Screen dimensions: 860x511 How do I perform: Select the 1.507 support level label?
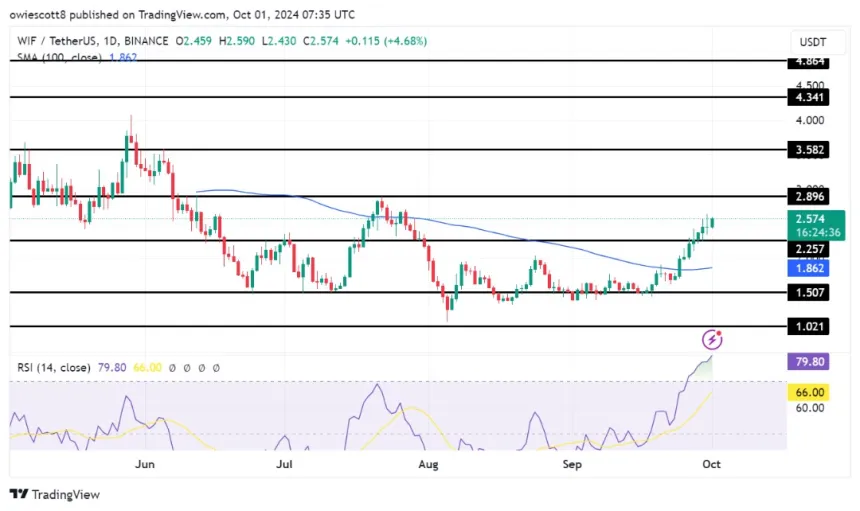[x=811, y=293]
